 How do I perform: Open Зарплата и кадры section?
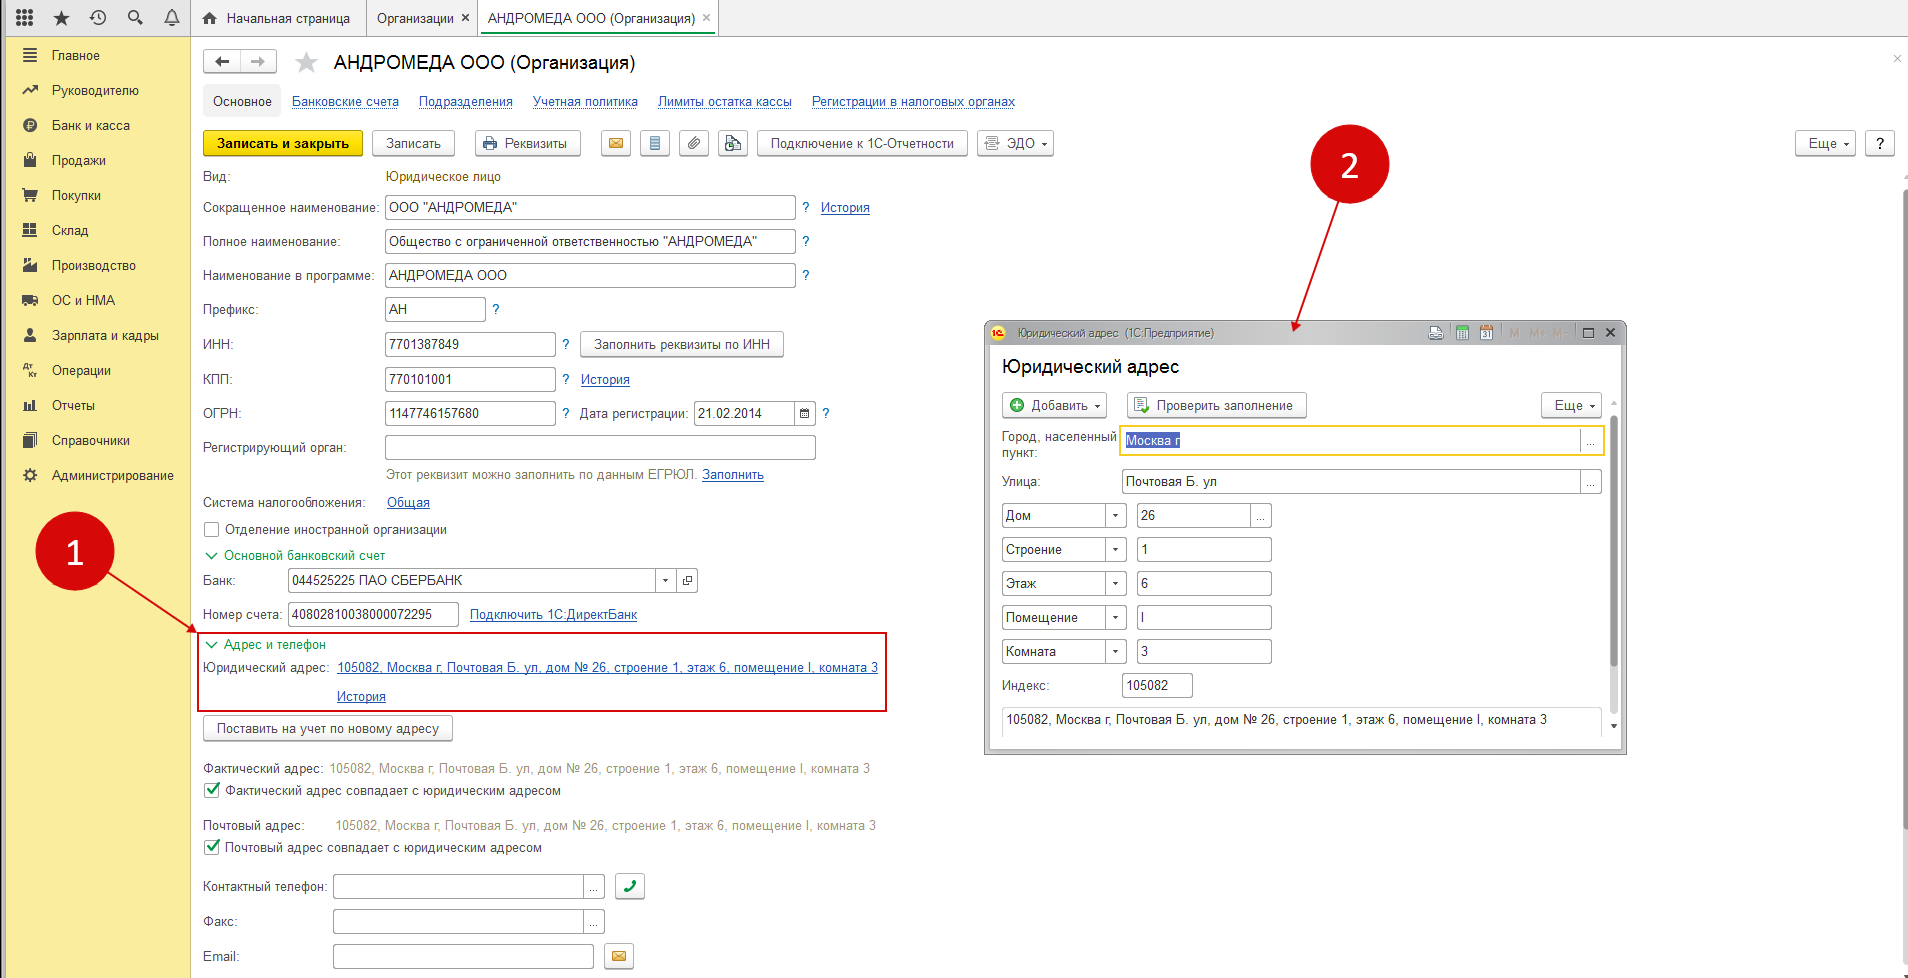pyautogui.click(x=105, y=336)
